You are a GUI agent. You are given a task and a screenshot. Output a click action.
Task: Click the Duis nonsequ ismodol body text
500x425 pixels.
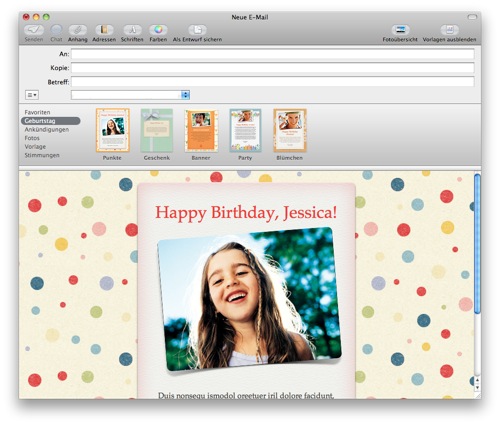click(x=246, y=395)
